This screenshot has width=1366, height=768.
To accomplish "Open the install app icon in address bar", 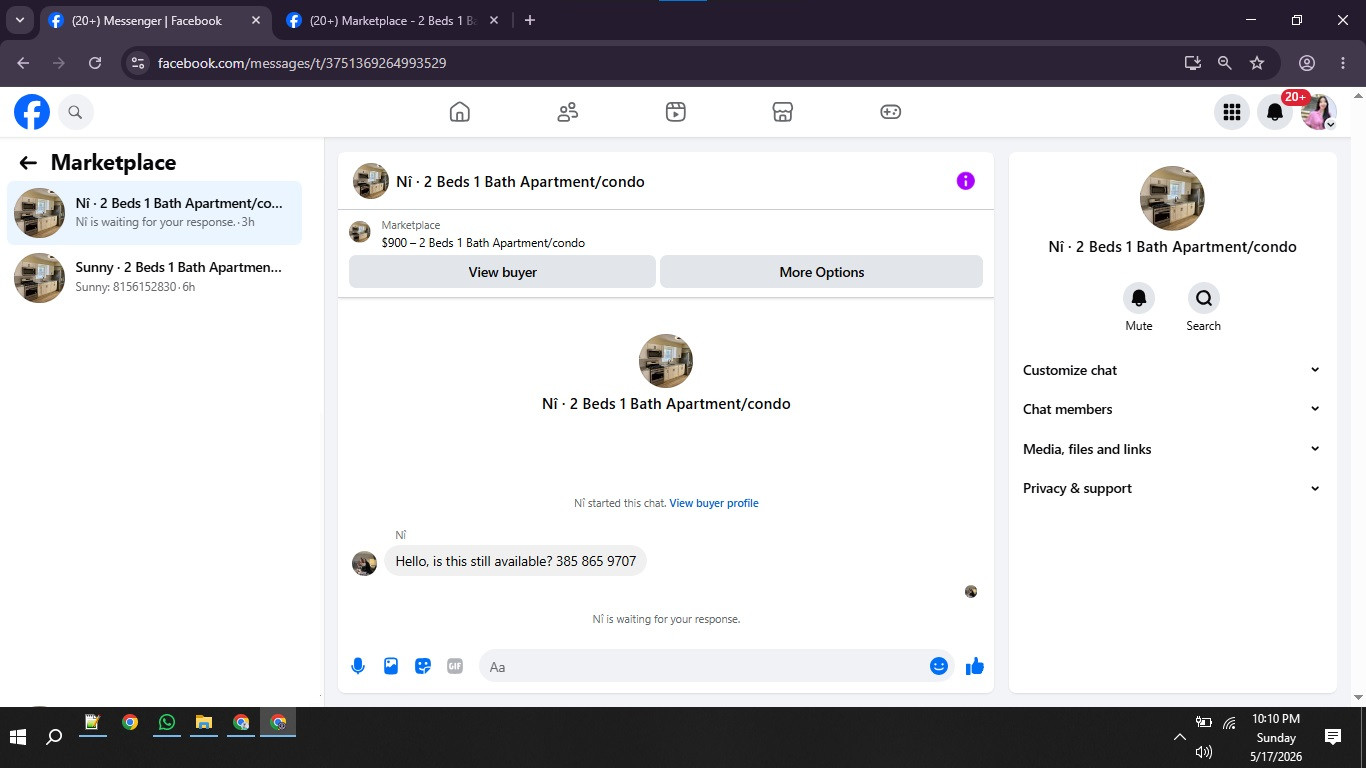I will coord(1192,63).
